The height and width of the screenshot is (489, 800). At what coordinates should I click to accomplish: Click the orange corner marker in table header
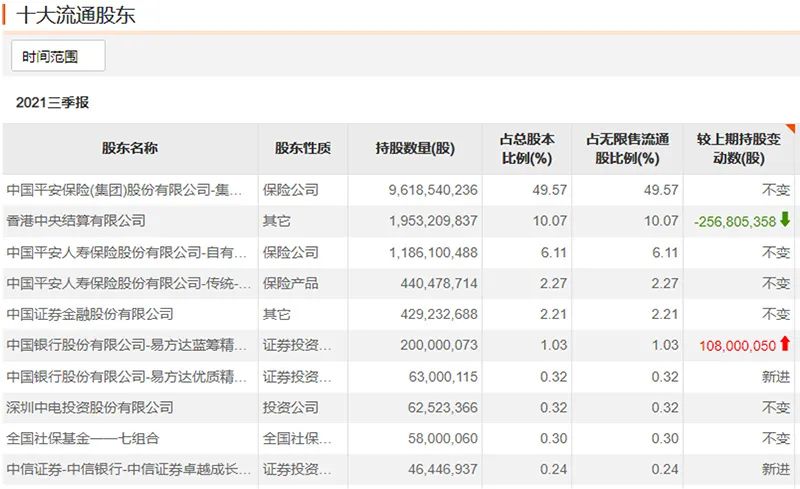click(792, 129)
